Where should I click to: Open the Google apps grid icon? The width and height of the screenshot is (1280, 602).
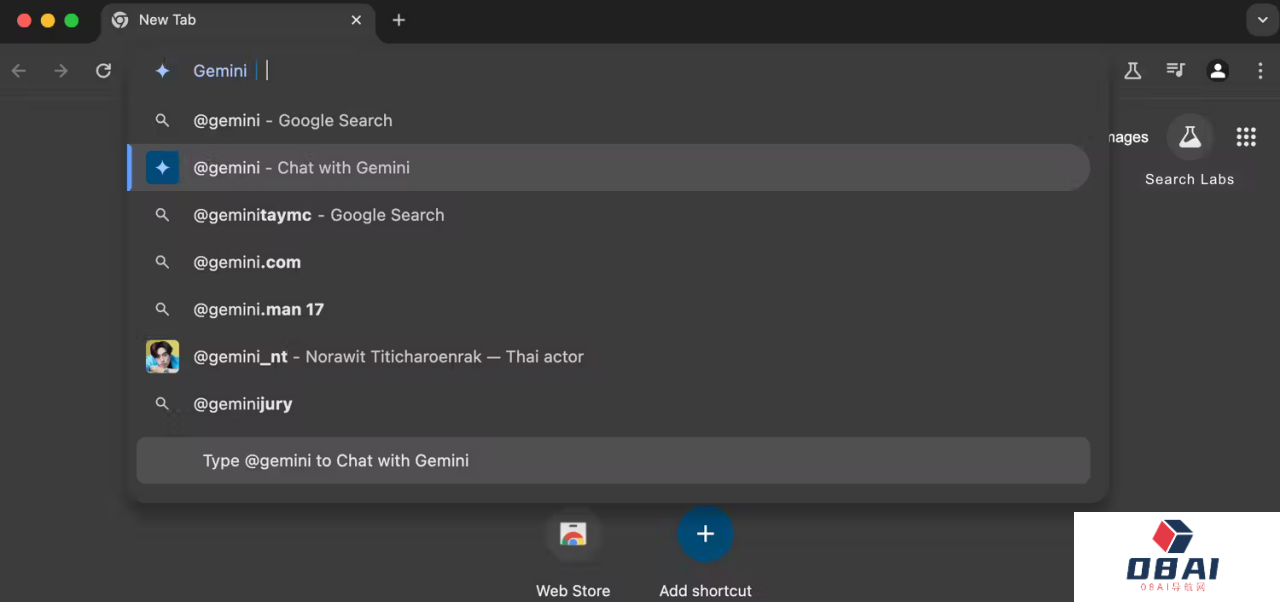coord(1246,137)
